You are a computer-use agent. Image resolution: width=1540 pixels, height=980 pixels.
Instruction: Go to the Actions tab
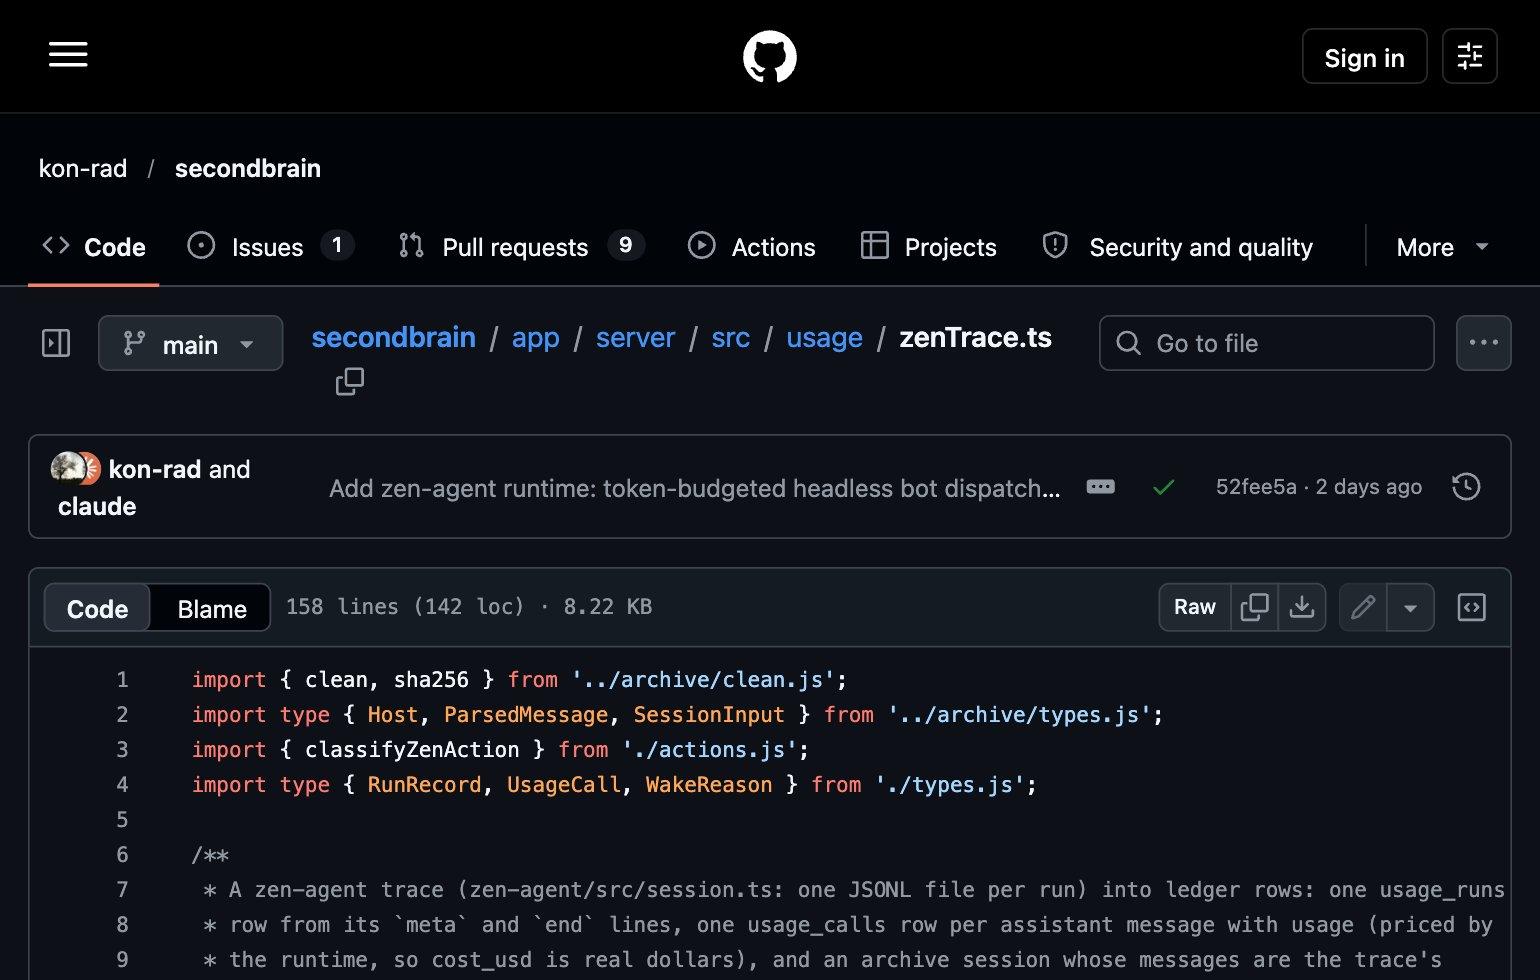pos(752,246)
